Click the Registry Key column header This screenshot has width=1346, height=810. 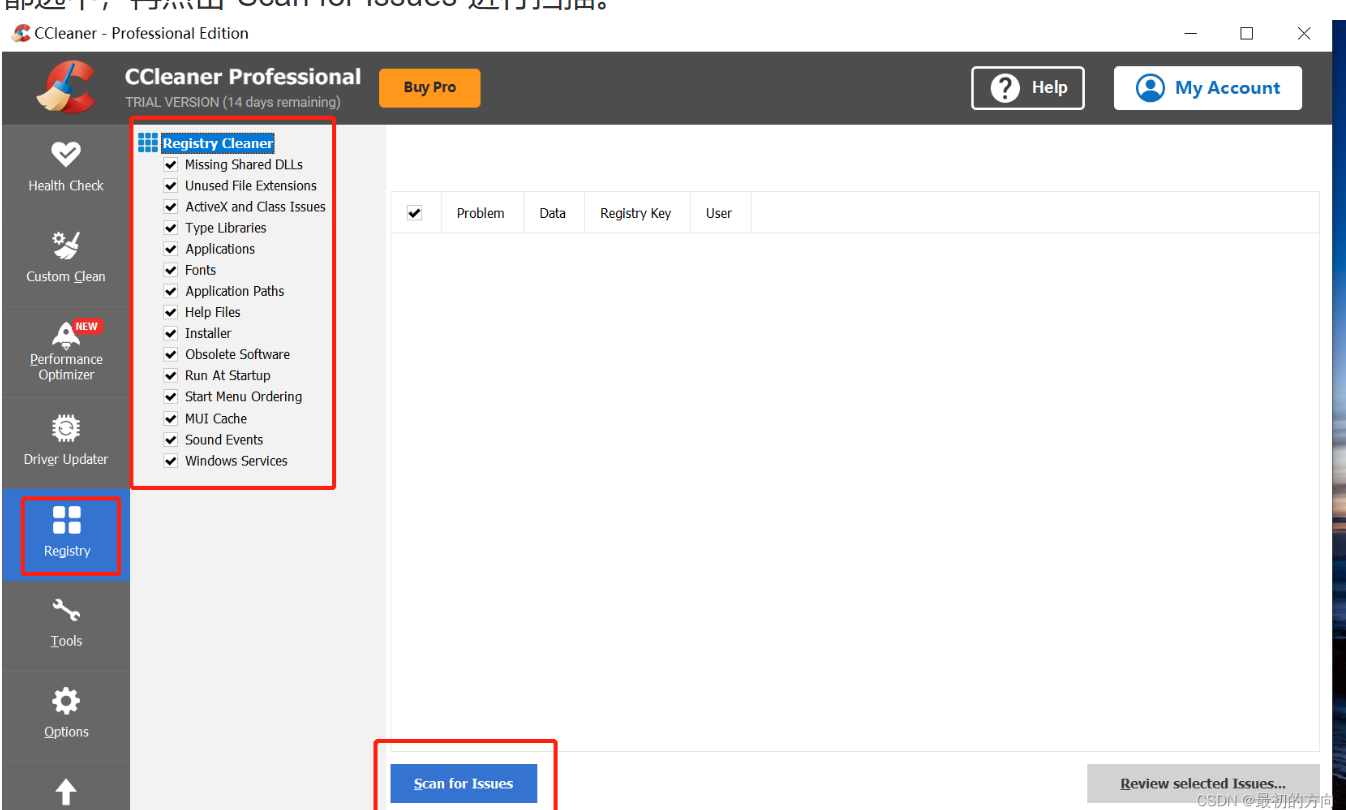[x=635, y=213]
